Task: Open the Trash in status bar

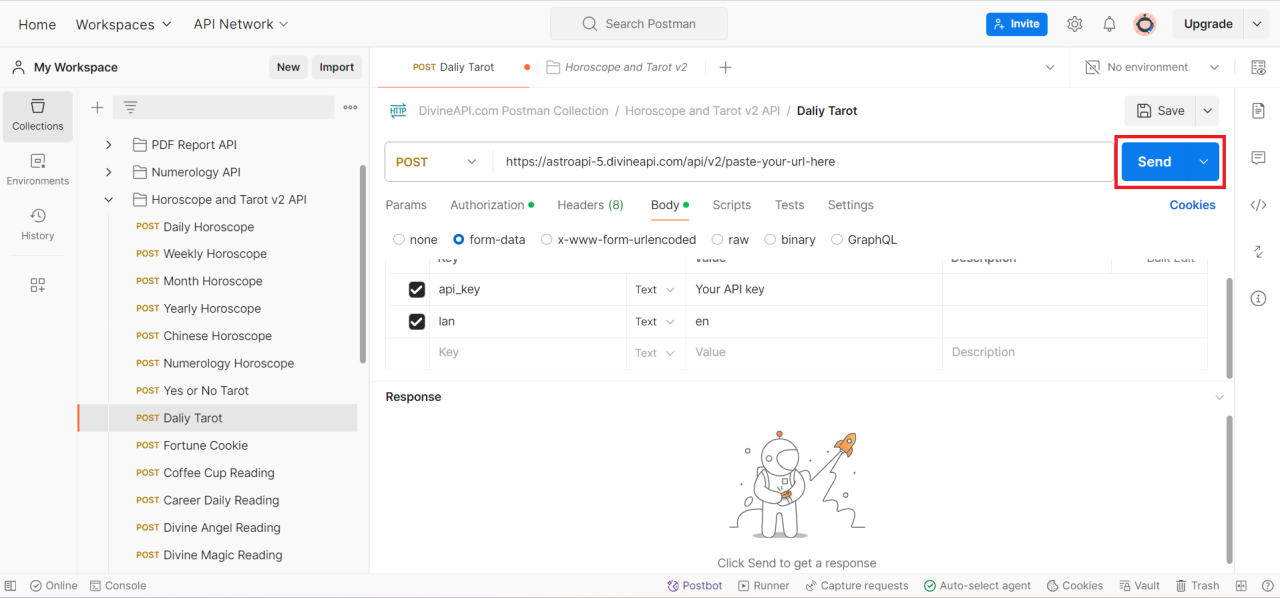Action: point(1198,586)
